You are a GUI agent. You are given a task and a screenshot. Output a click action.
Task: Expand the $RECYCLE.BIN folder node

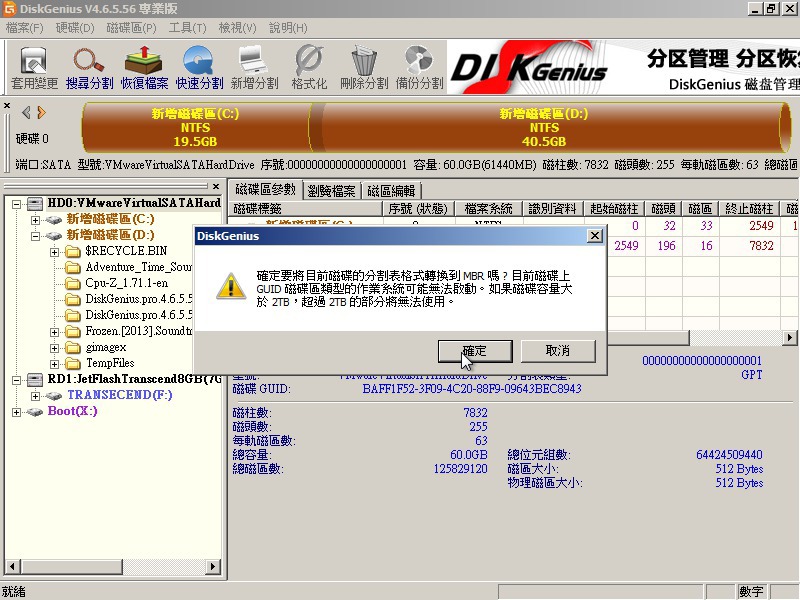[55, 251]
